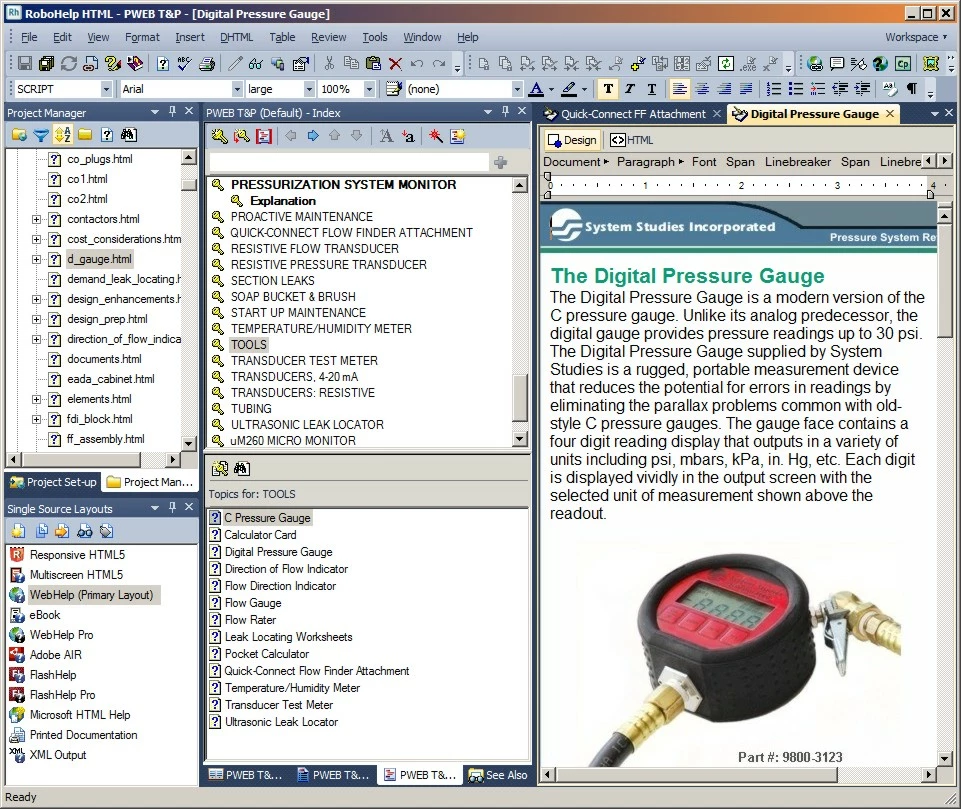
Task: Open the 100% zoom dropdown
Action: [x=369, y=89]
